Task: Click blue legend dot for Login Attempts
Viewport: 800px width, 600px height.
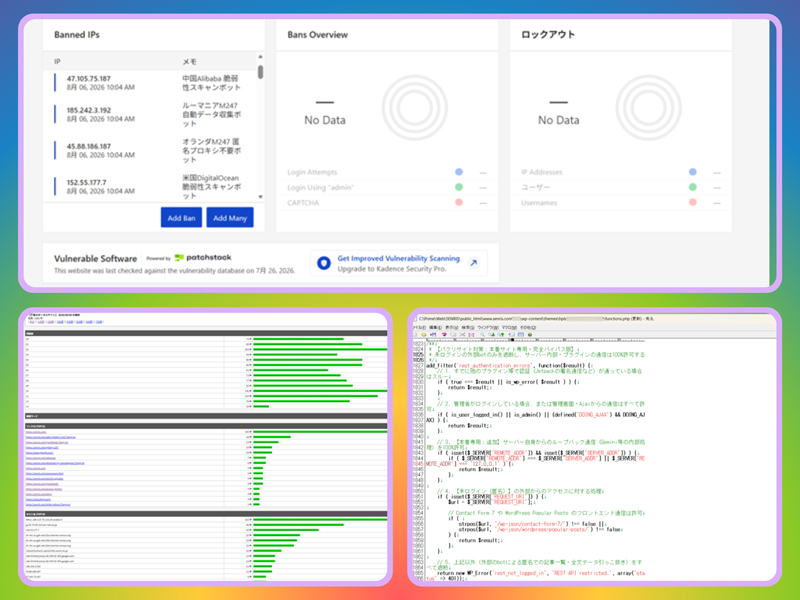Action: click(x=459, y=172)
